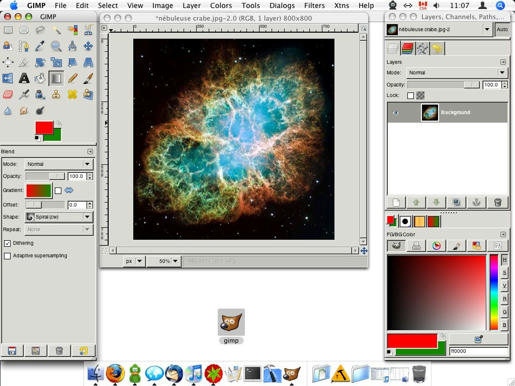Image resolution: width=515 pixels, height=386 pixels.
Task: Click the Auto button
Action: coord(502,29)
